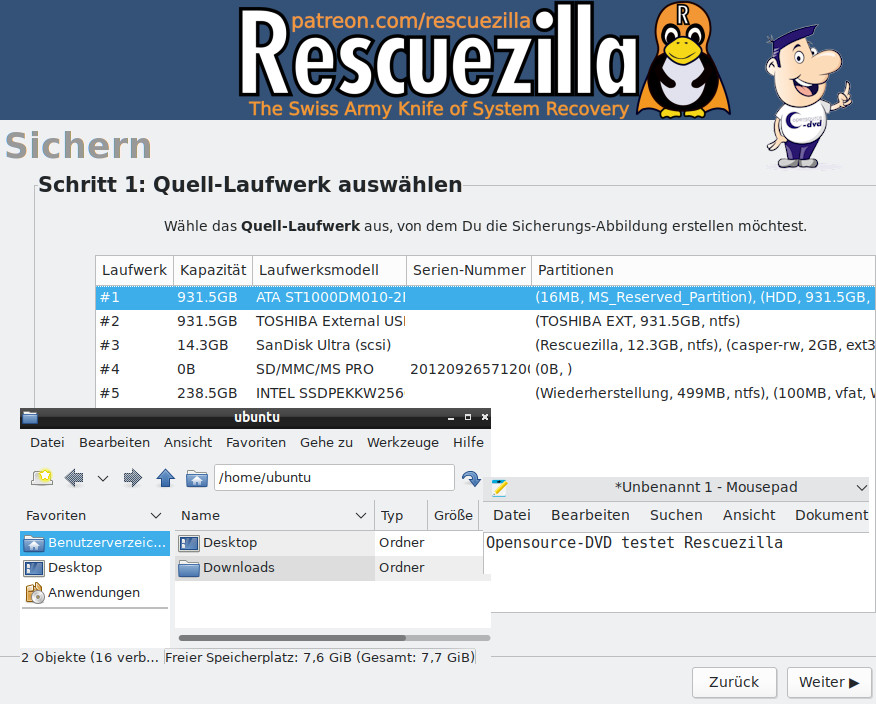876x704 pixels.
Task: Click the /home/ubuntu path field
Action: coord(332,478)
